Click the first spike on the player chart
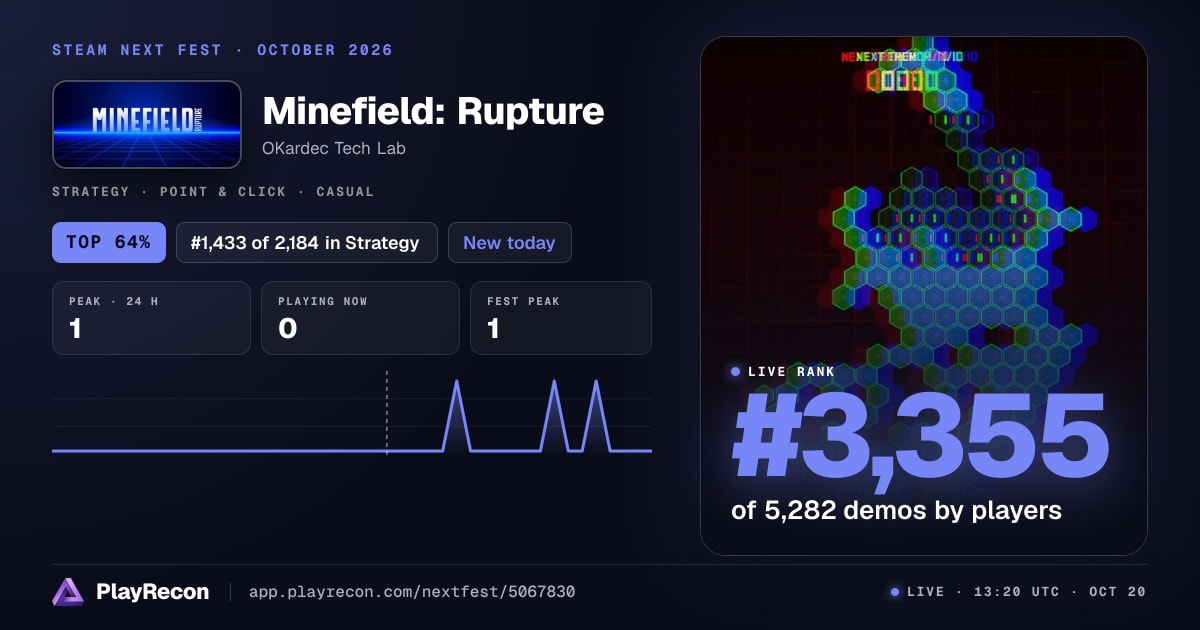The width and height of the screenshot is (1200, 630). (456, 415)
